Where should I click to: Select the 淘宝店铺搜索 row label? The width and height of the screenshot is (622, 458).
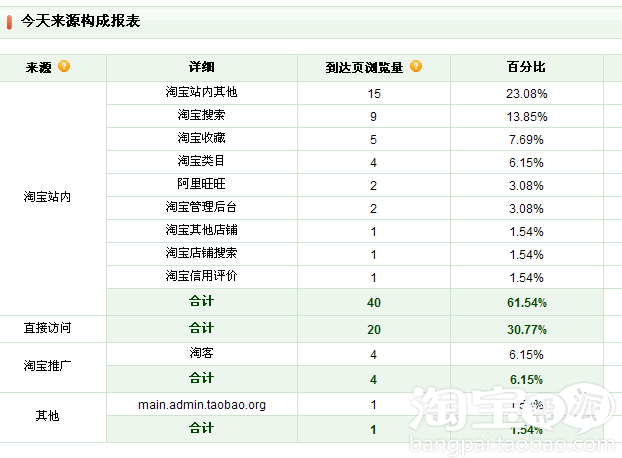201,253
